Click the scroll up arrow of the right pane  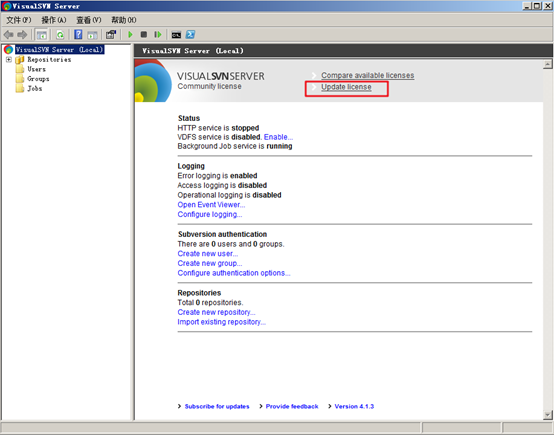pos(548,64)
